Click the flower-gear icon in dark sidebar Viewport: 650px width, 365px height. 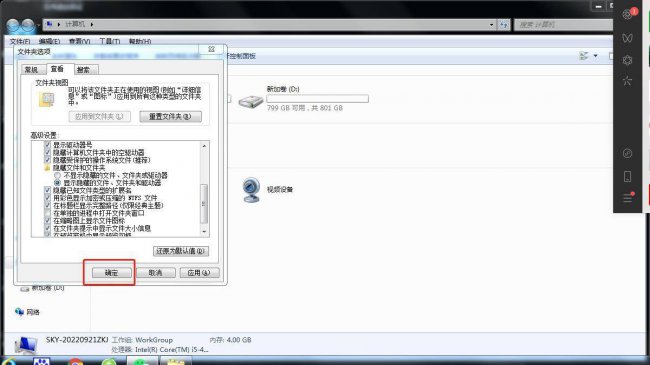coord(627,60)
